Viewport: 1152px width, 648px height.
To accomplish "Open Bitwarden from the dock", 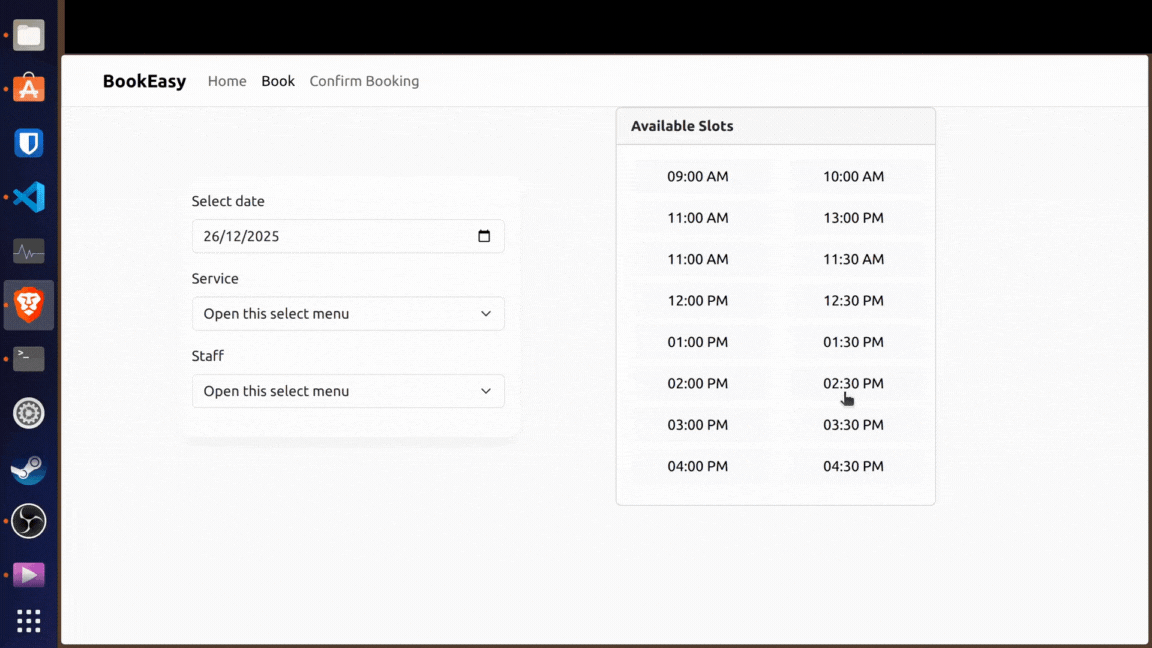I will tap(29, 143).
